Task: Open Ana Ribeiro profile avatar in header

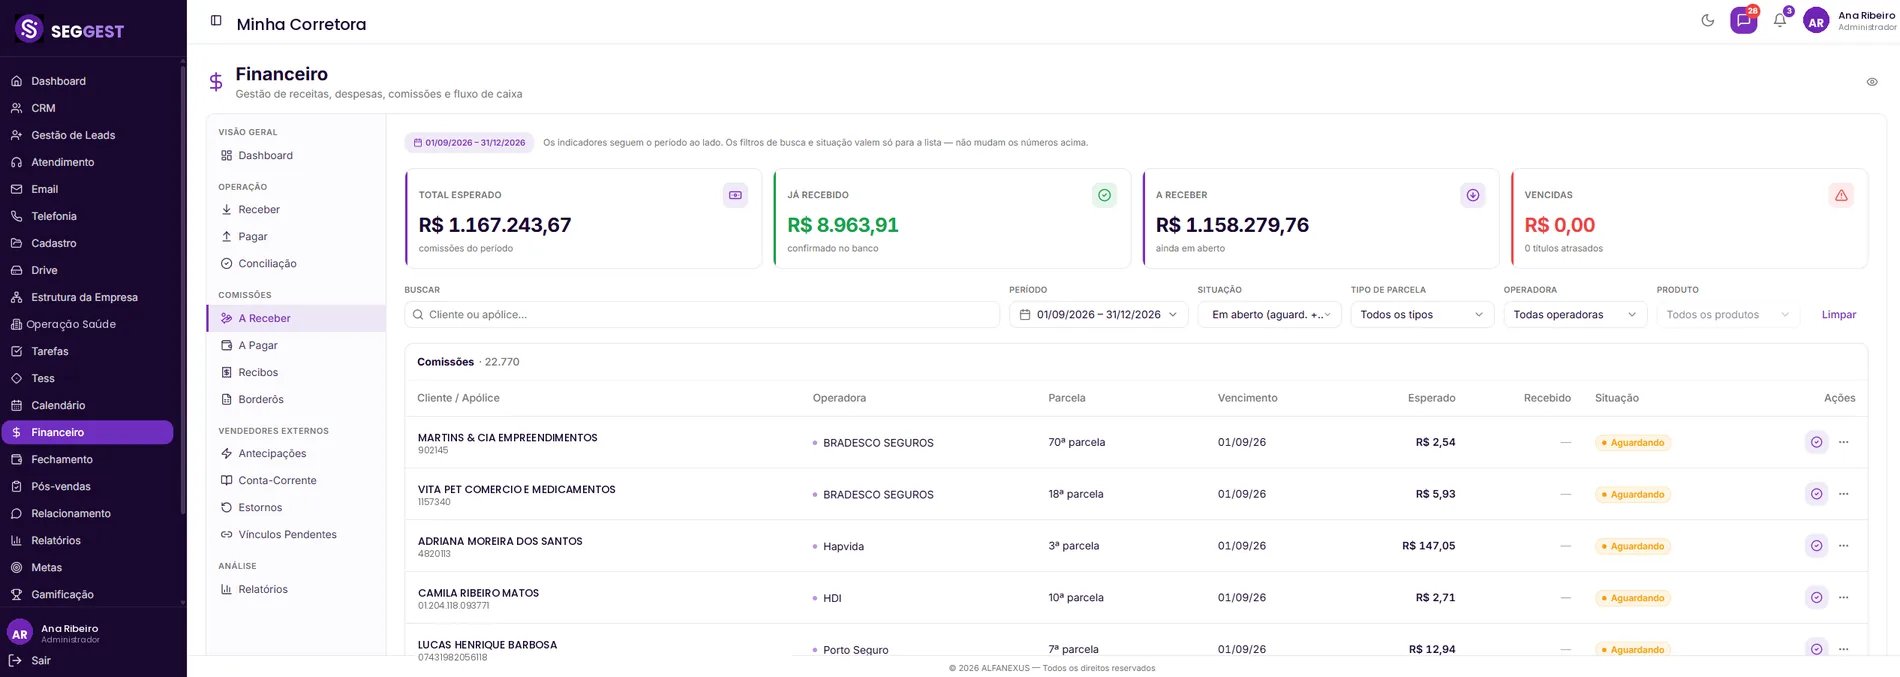Action: click(x=1816, y=21)
